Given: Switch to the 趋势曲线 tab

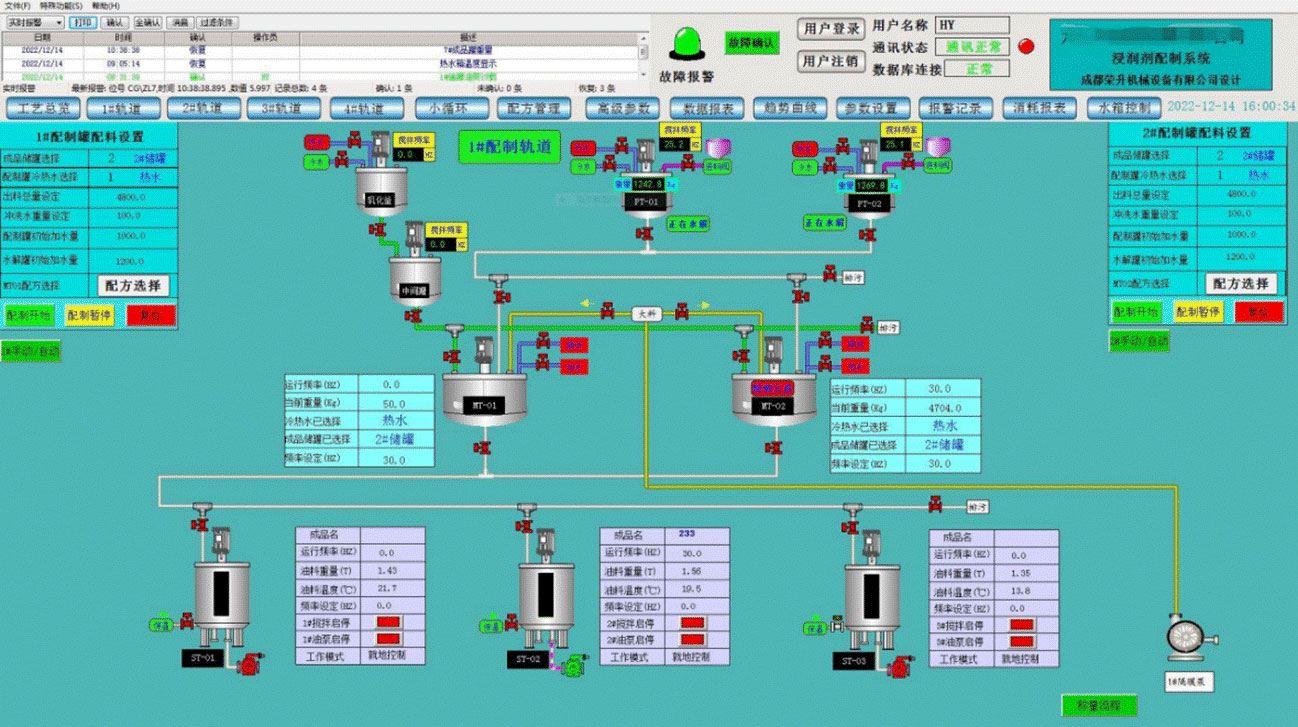Looking at the screenshot, I should click(789, 108).
